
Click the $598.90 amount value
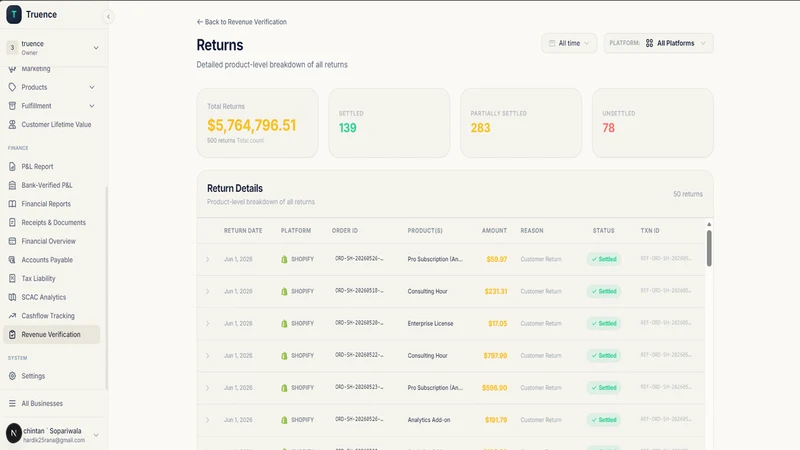[494, 388]
